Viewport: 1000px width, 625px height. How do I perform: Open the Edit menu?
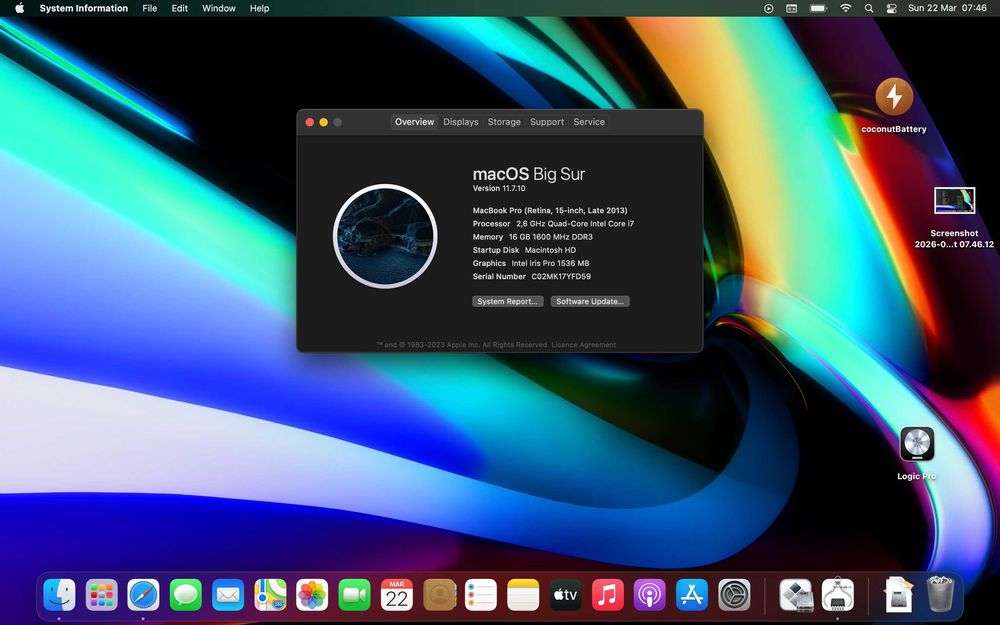pyautogui.click(x=180, y=8)
